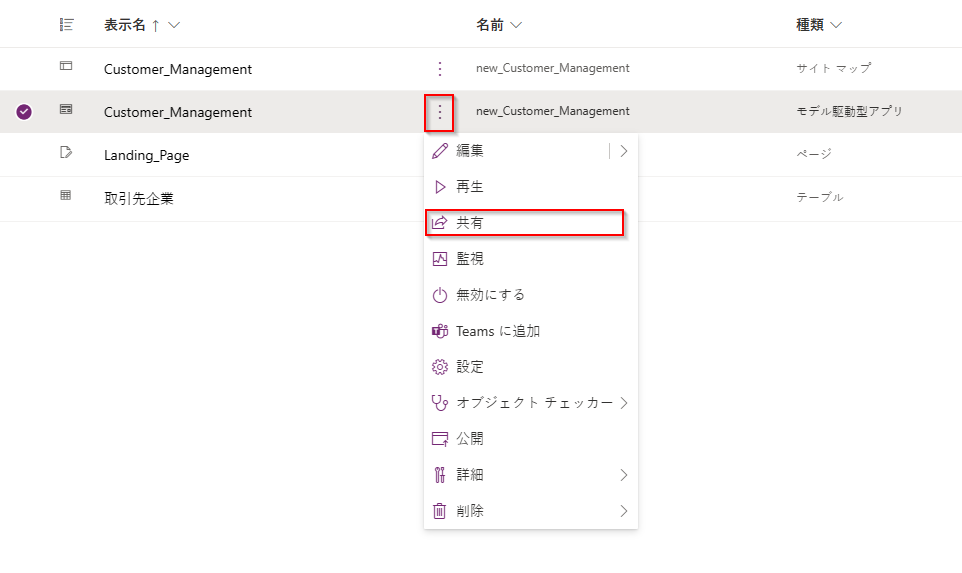Toggle the list view icon in header
The image size is (962, 573).
pyautogui.click(x=67, y=24)
